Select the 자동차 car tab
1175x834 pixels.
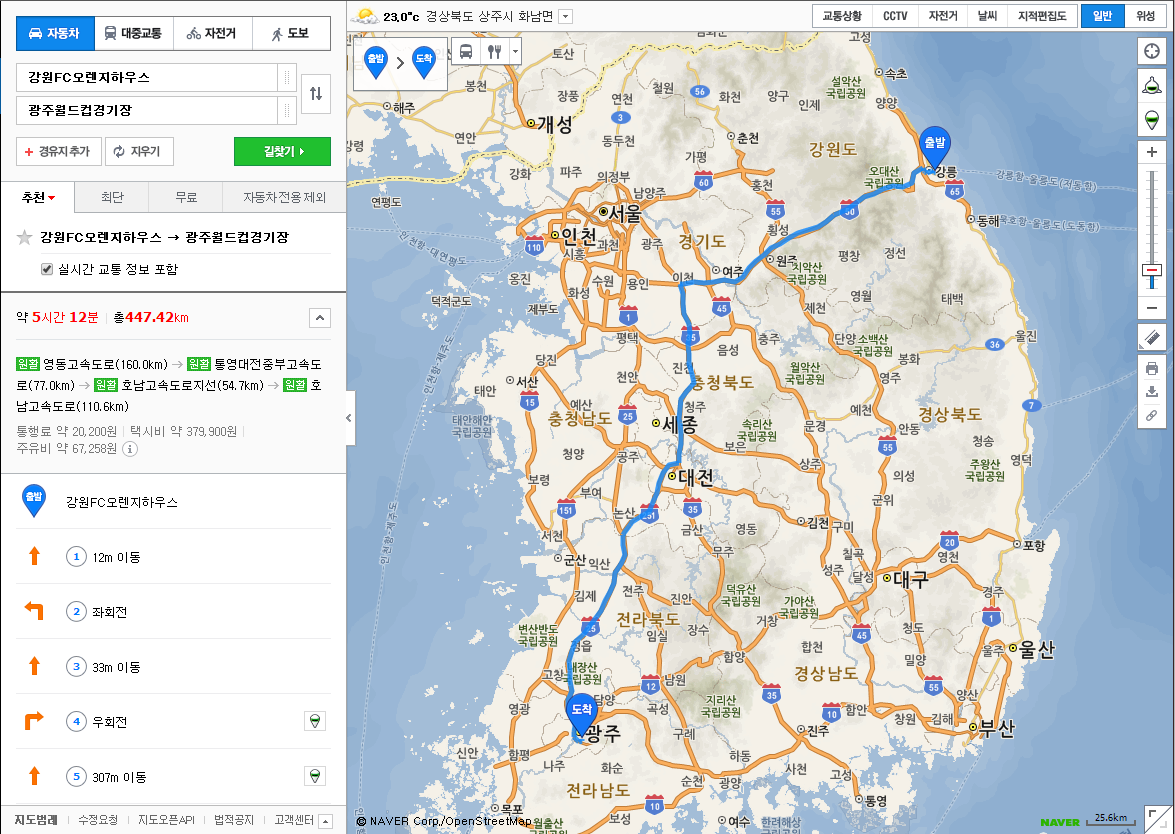click(55, 33)
